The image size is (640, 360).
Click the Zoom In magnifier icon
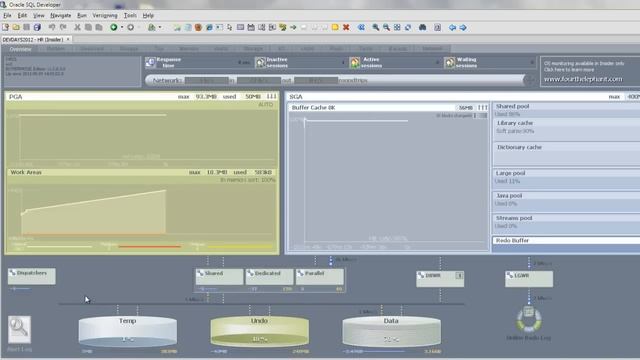coord(376,27)
